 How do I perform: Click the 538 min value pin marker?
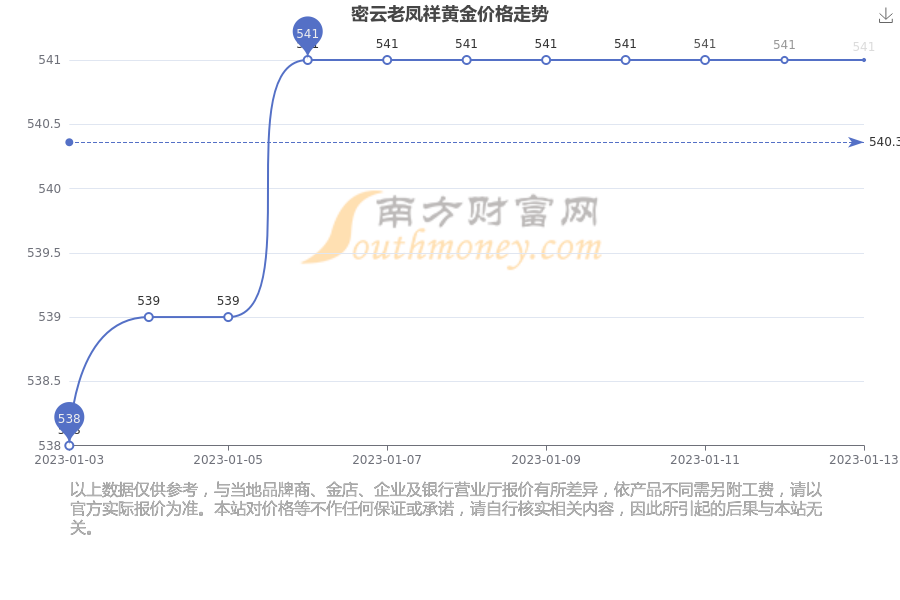pos(69,420)
